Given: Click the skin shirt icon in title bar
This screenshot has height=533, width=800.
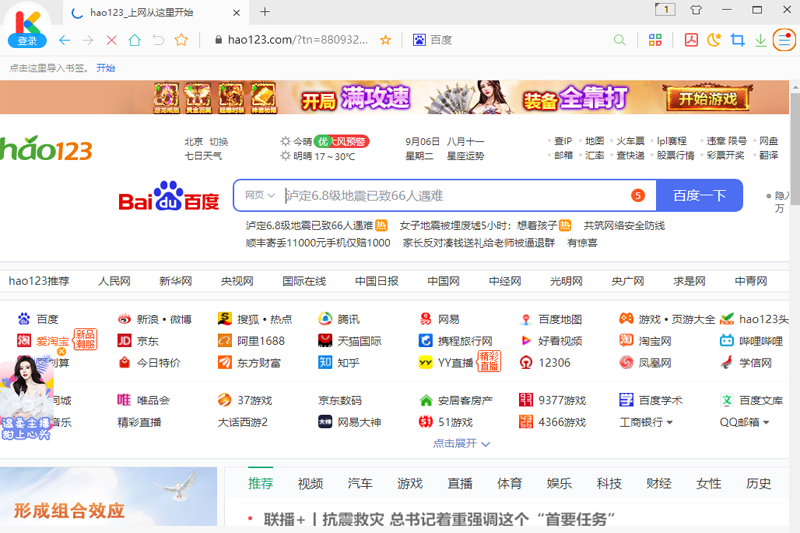Looking at the screenshot, I should click(696, 11).
